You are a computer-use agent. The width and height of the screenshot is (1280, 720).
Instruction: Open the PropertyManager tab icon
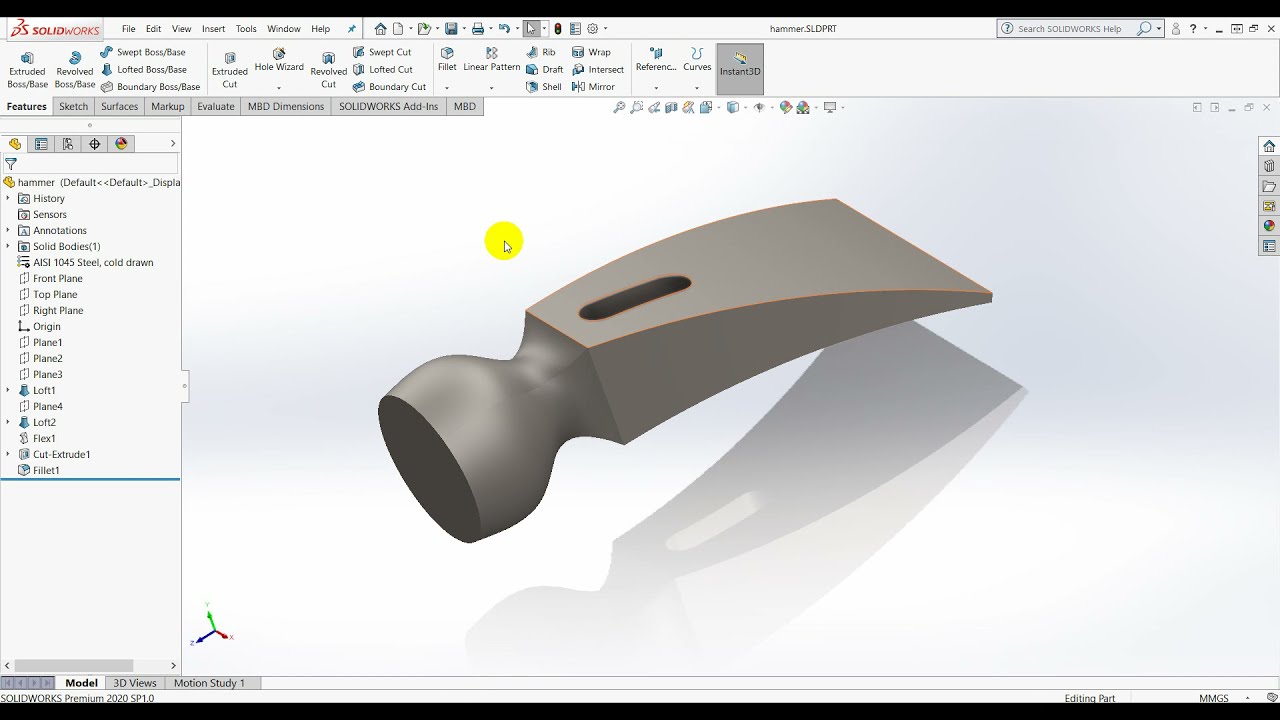click(x=41, y=144)
